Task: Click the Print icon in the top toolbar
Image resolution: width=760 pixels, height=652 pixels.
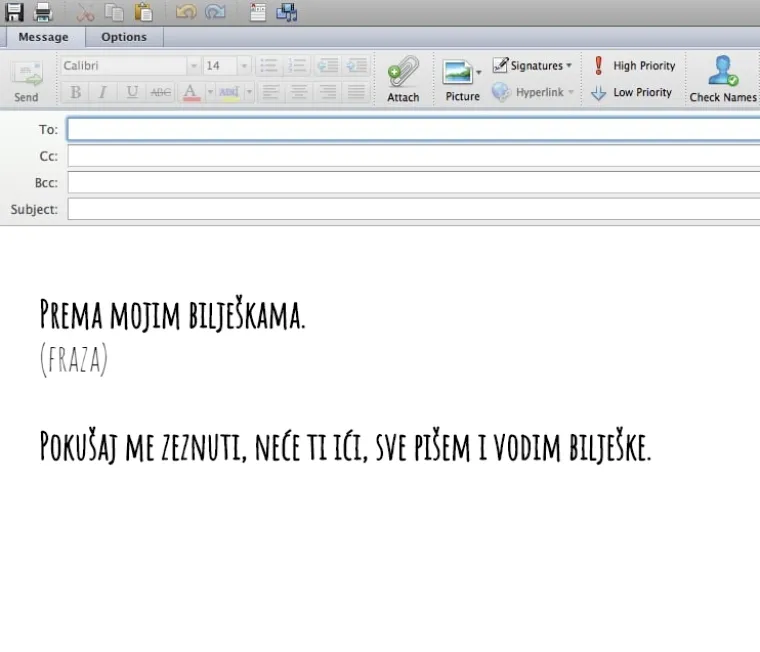Action: 43,12
